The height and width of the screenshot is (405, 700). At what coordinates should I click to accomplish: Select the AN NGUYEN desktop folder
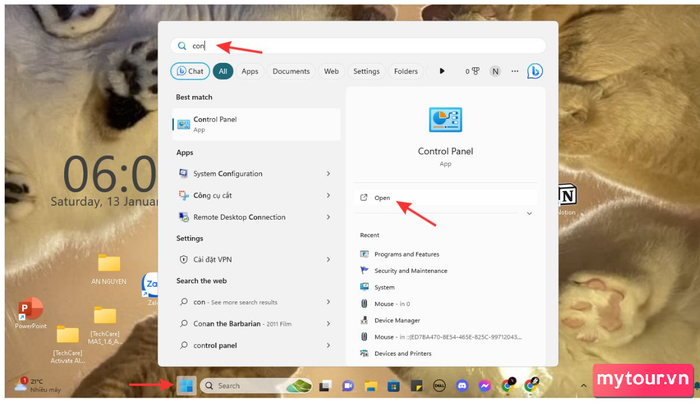(109, 269)
